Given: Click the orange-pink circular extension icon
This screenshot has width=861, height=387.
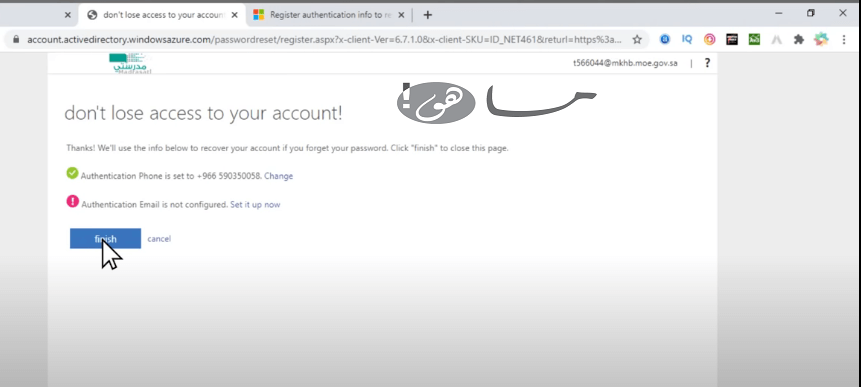Looking at the screenshot, I should (x=709, y=40).
